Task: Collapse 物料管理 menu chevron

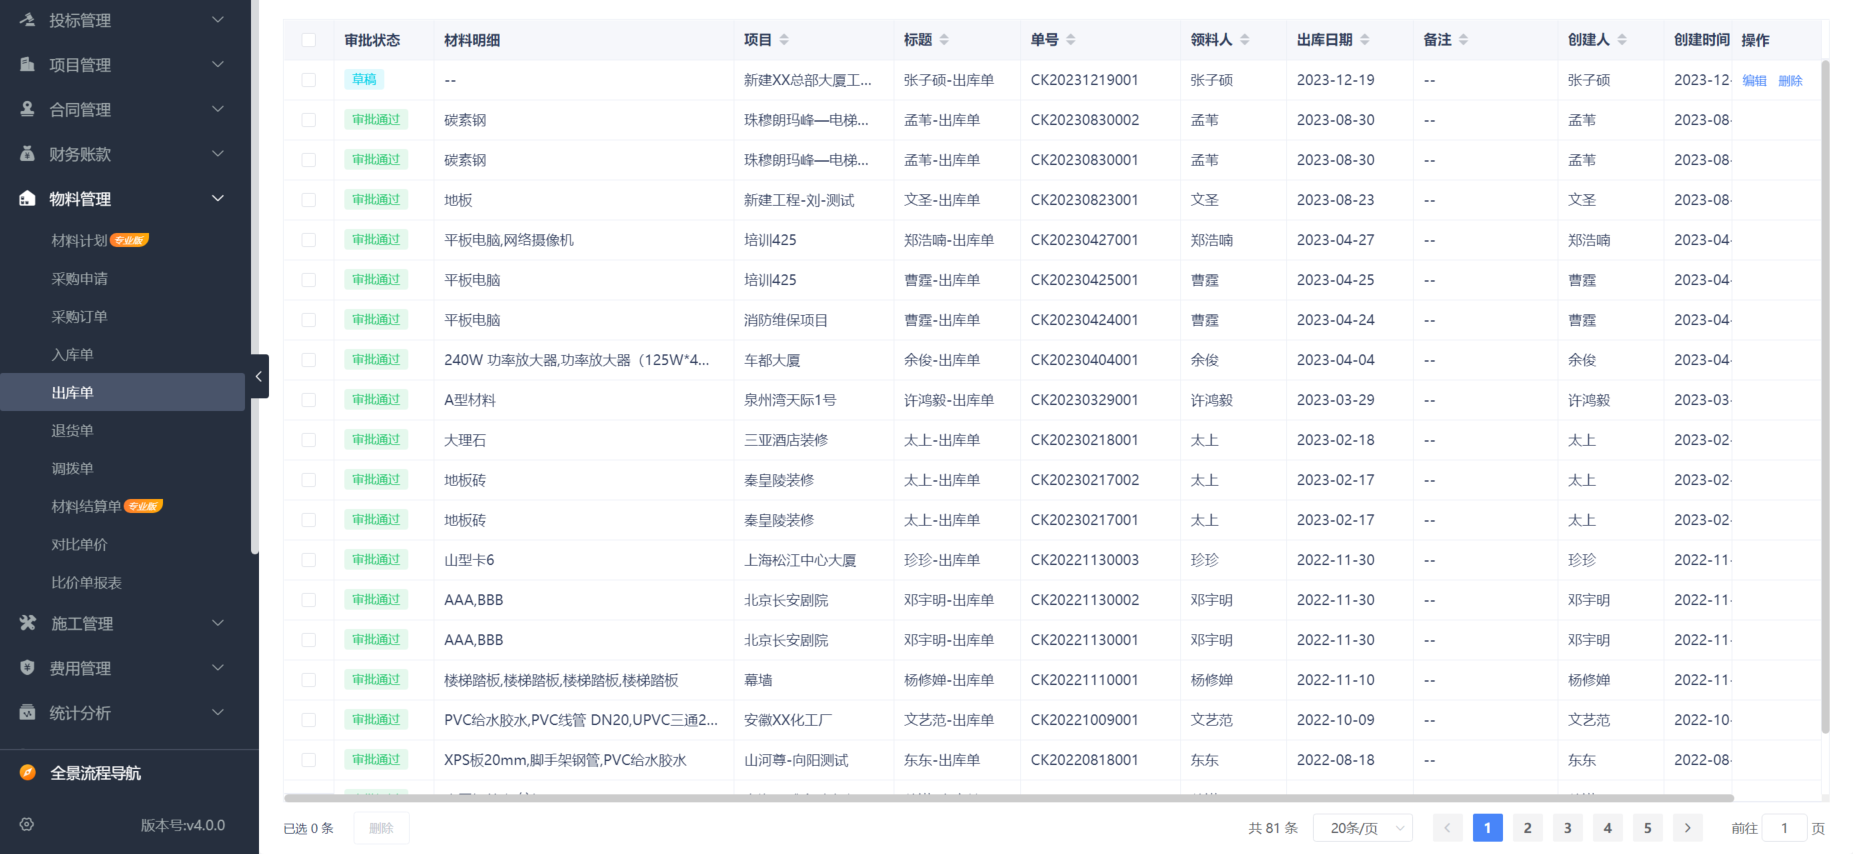Action: pos(218,198)
